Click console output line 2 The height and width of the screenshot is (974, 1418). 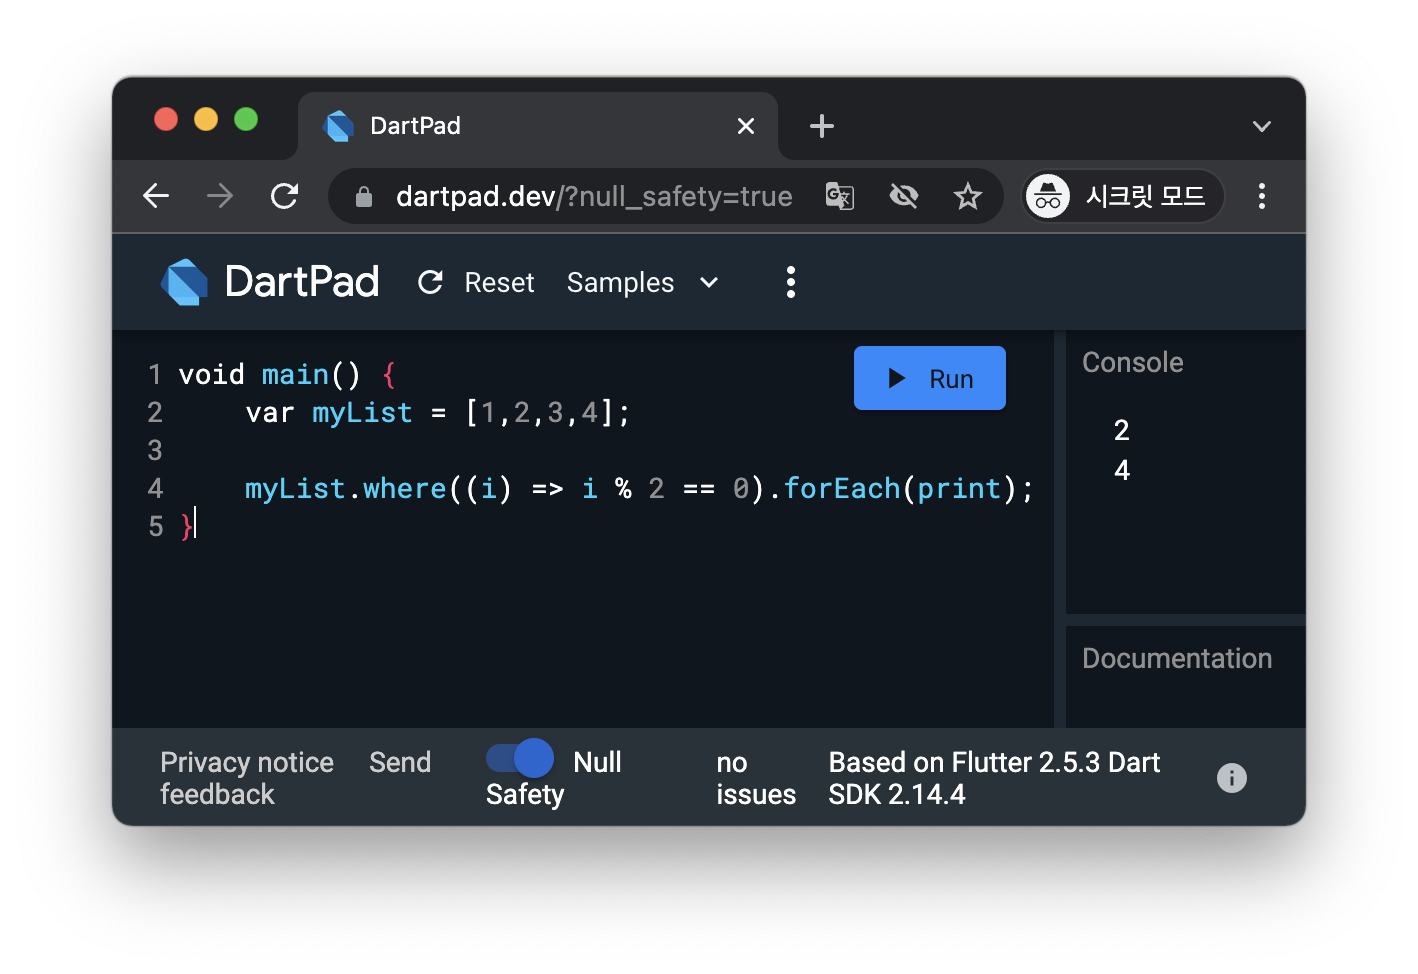[x=1122, y=430]
